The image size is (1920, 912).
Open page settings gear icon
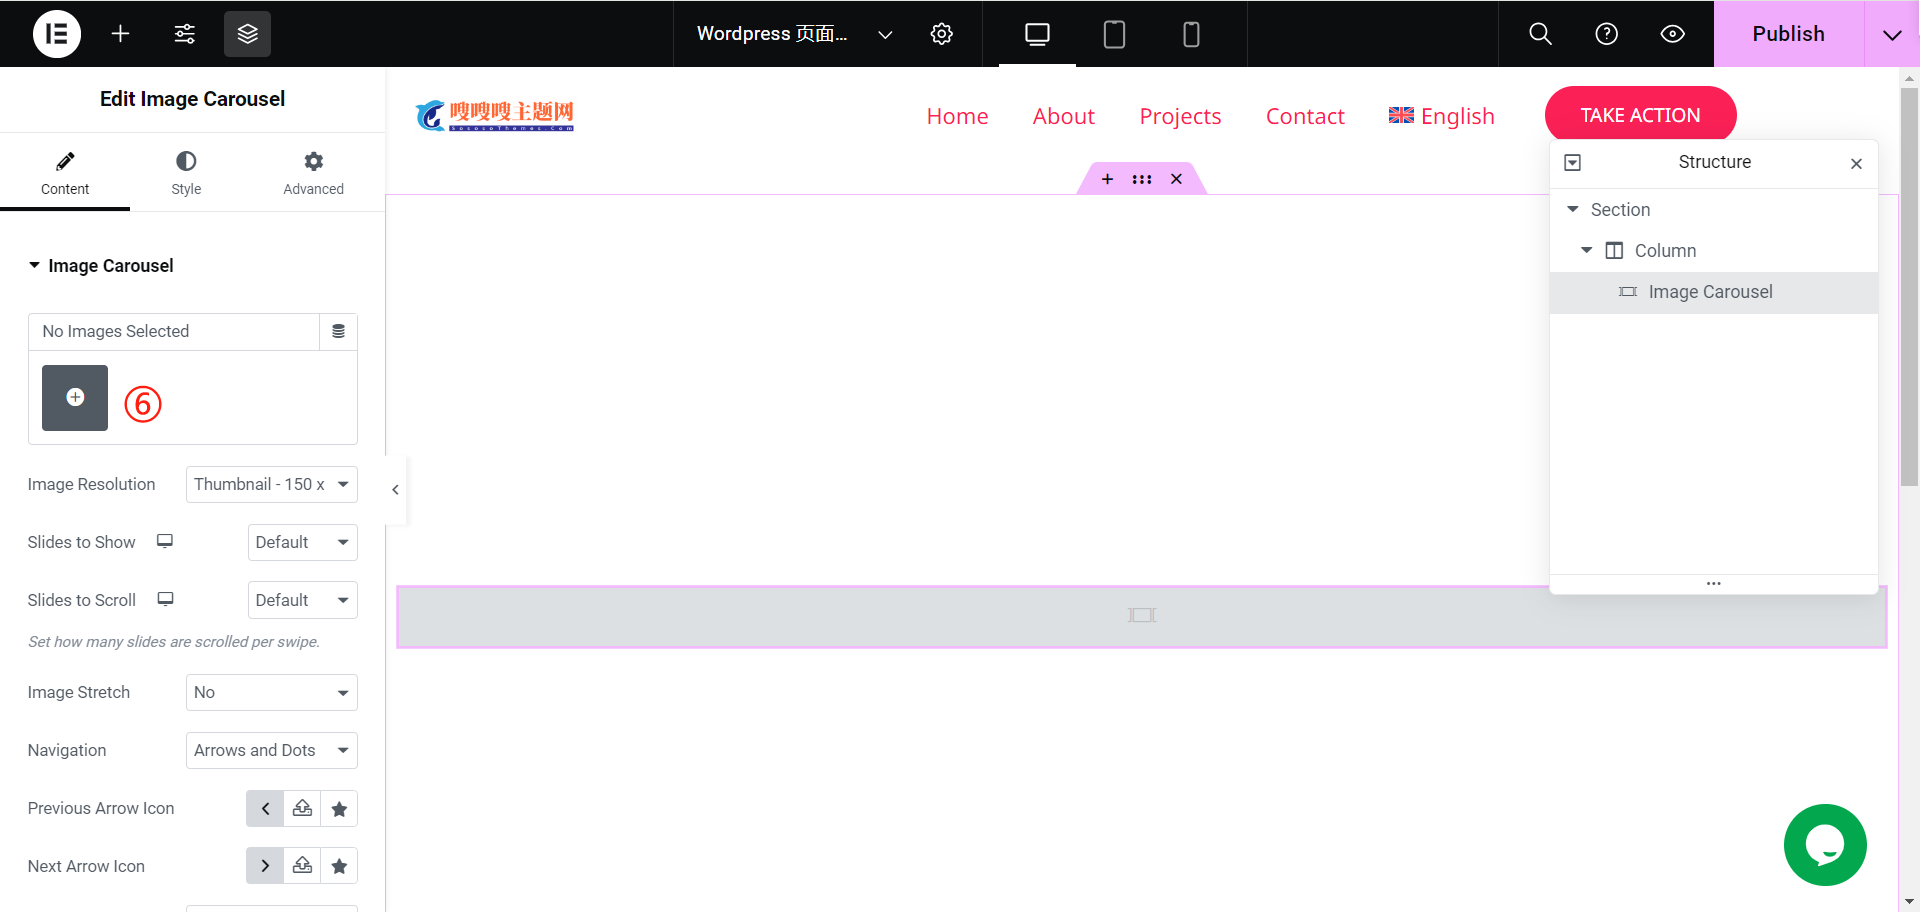coord(941,34)
